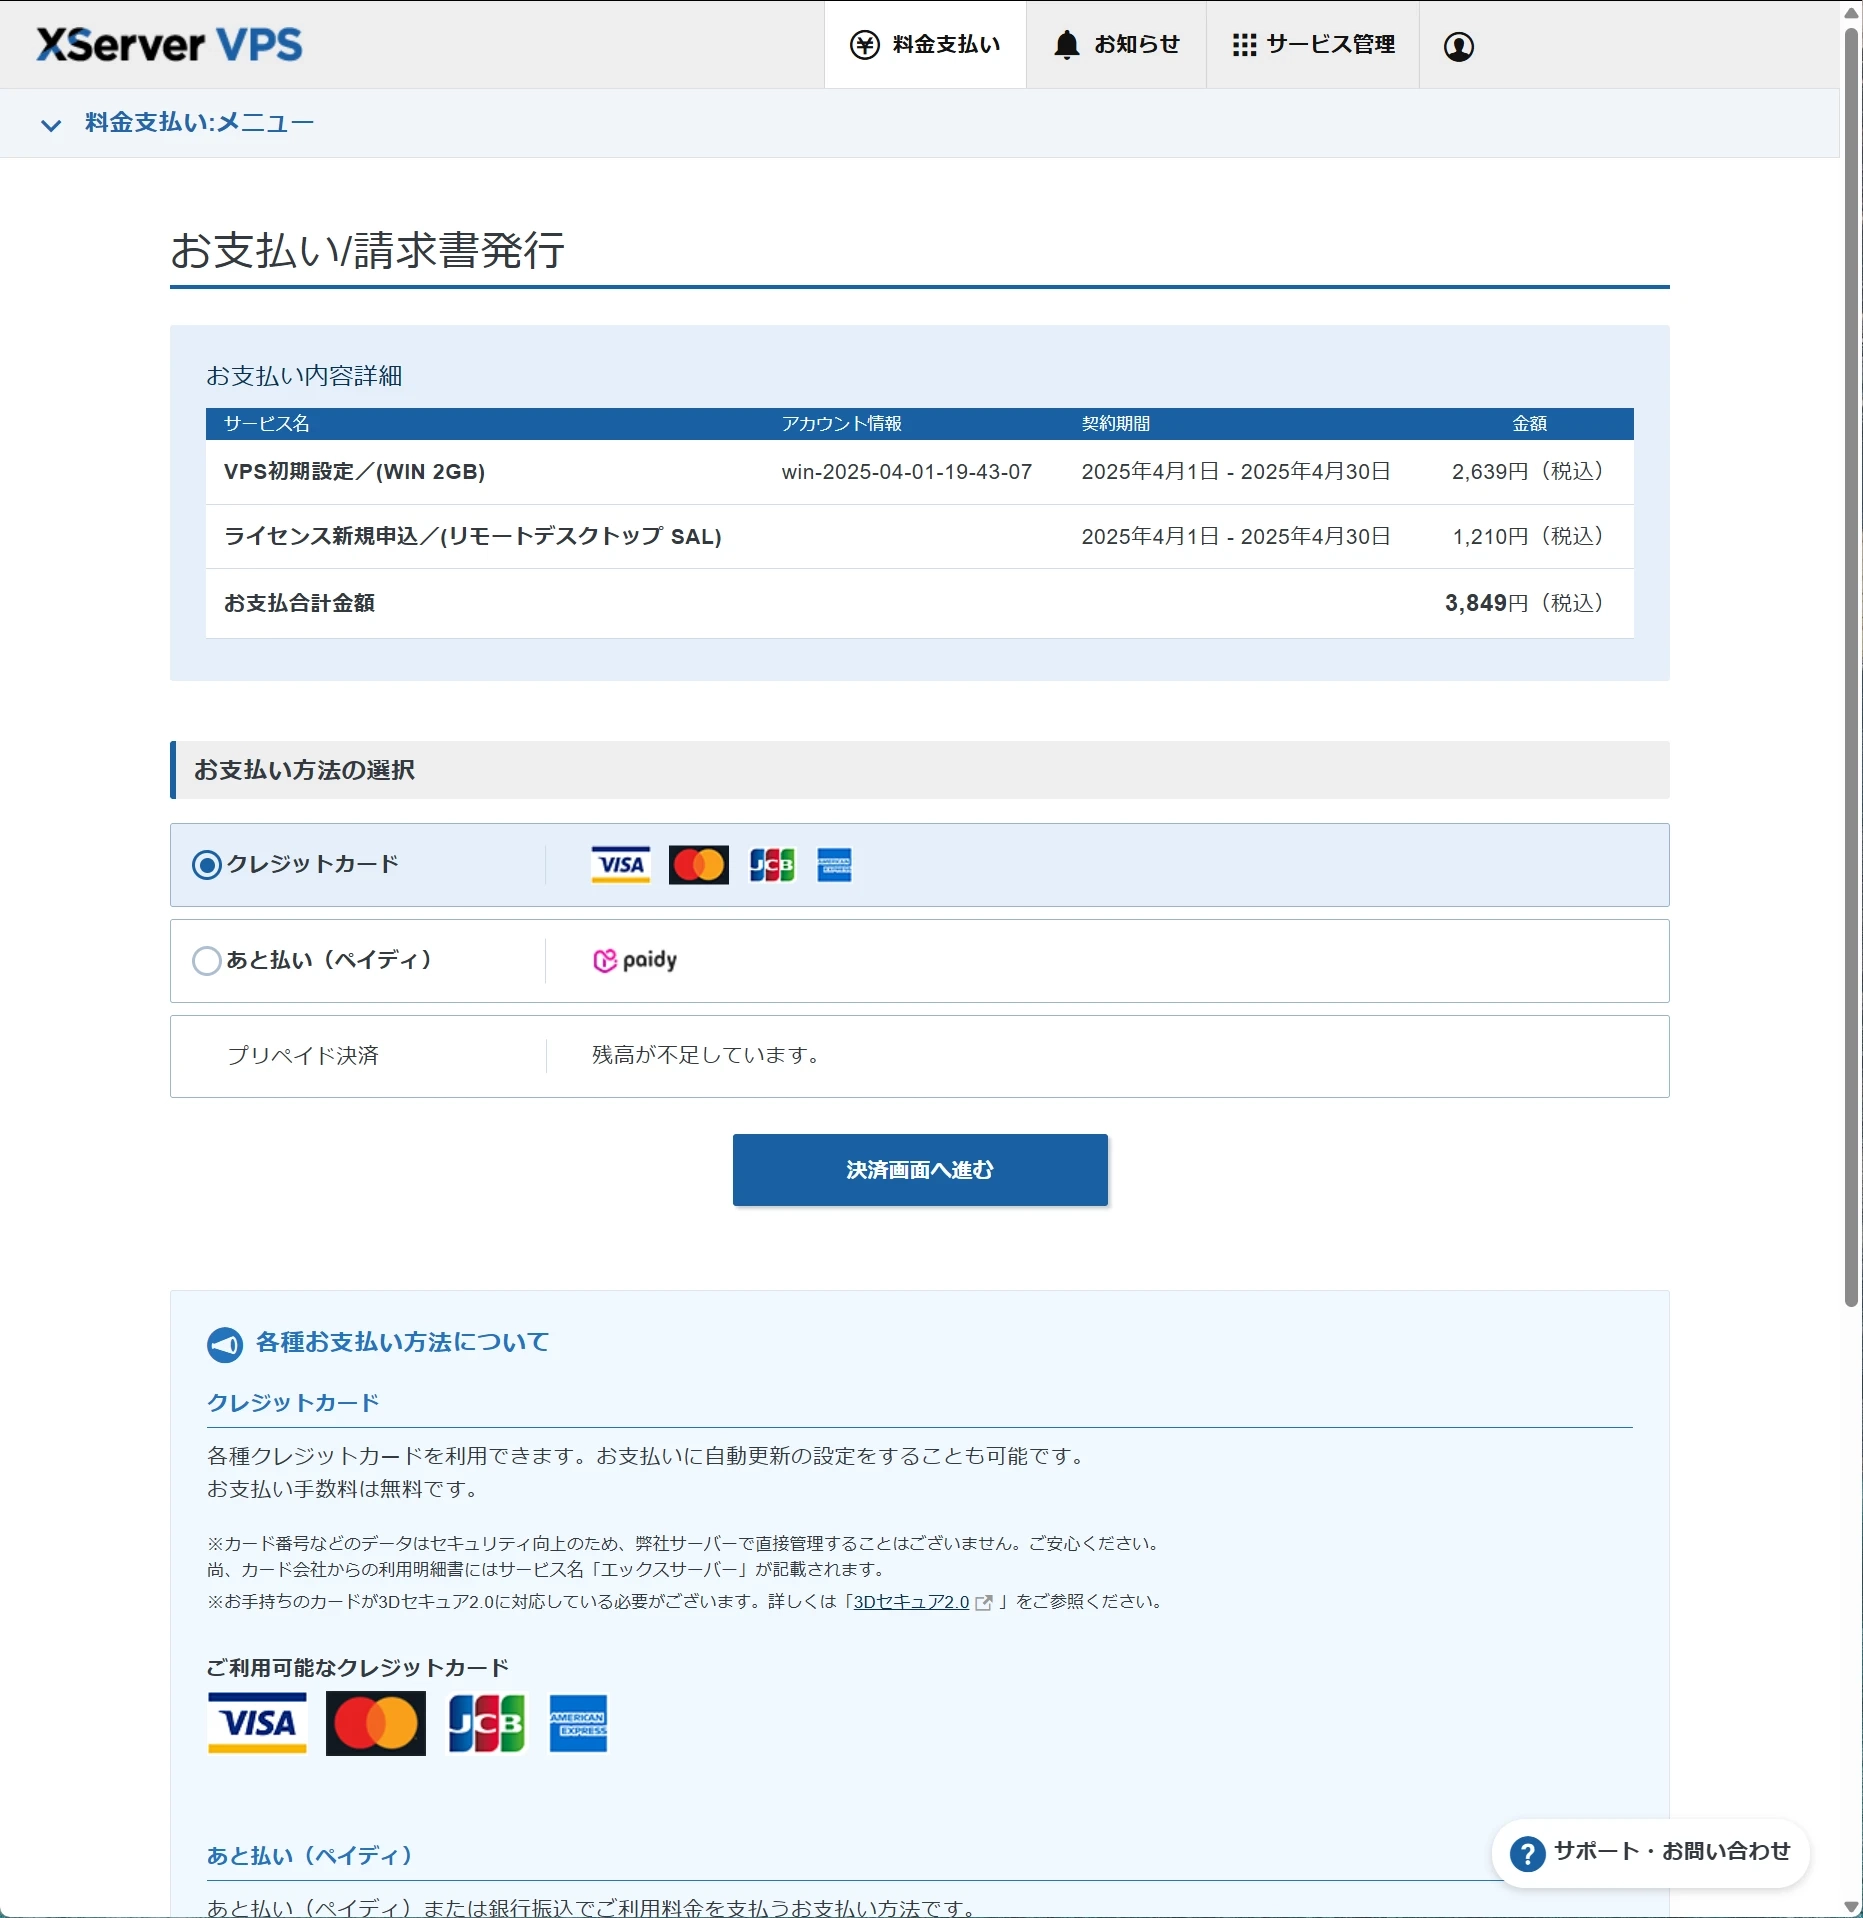Open the サービス管理 menu

coord(1313,45)
